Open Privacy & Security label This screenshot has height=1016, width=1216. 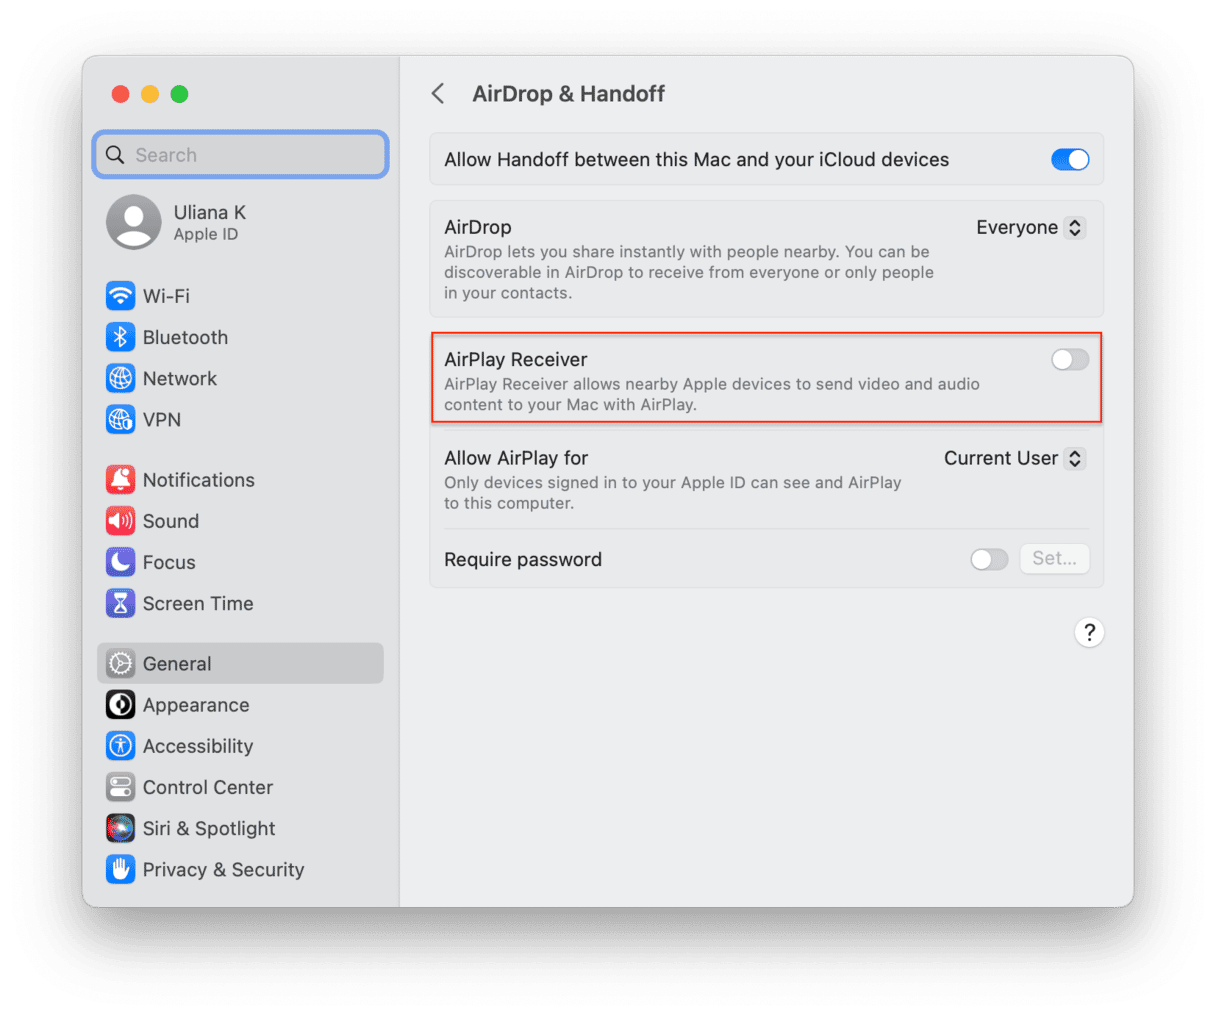coord(223,869)
